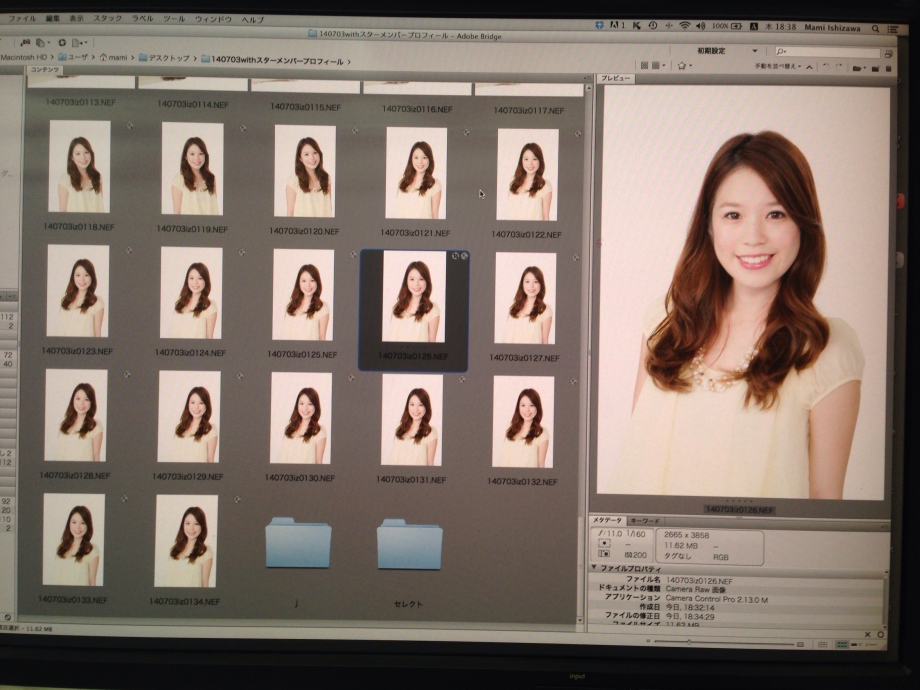This screenshot has height=690, width=920.
Task: Expand the star filter dropdown arrow
Action: pyautogui.click(x=691, y=66)
